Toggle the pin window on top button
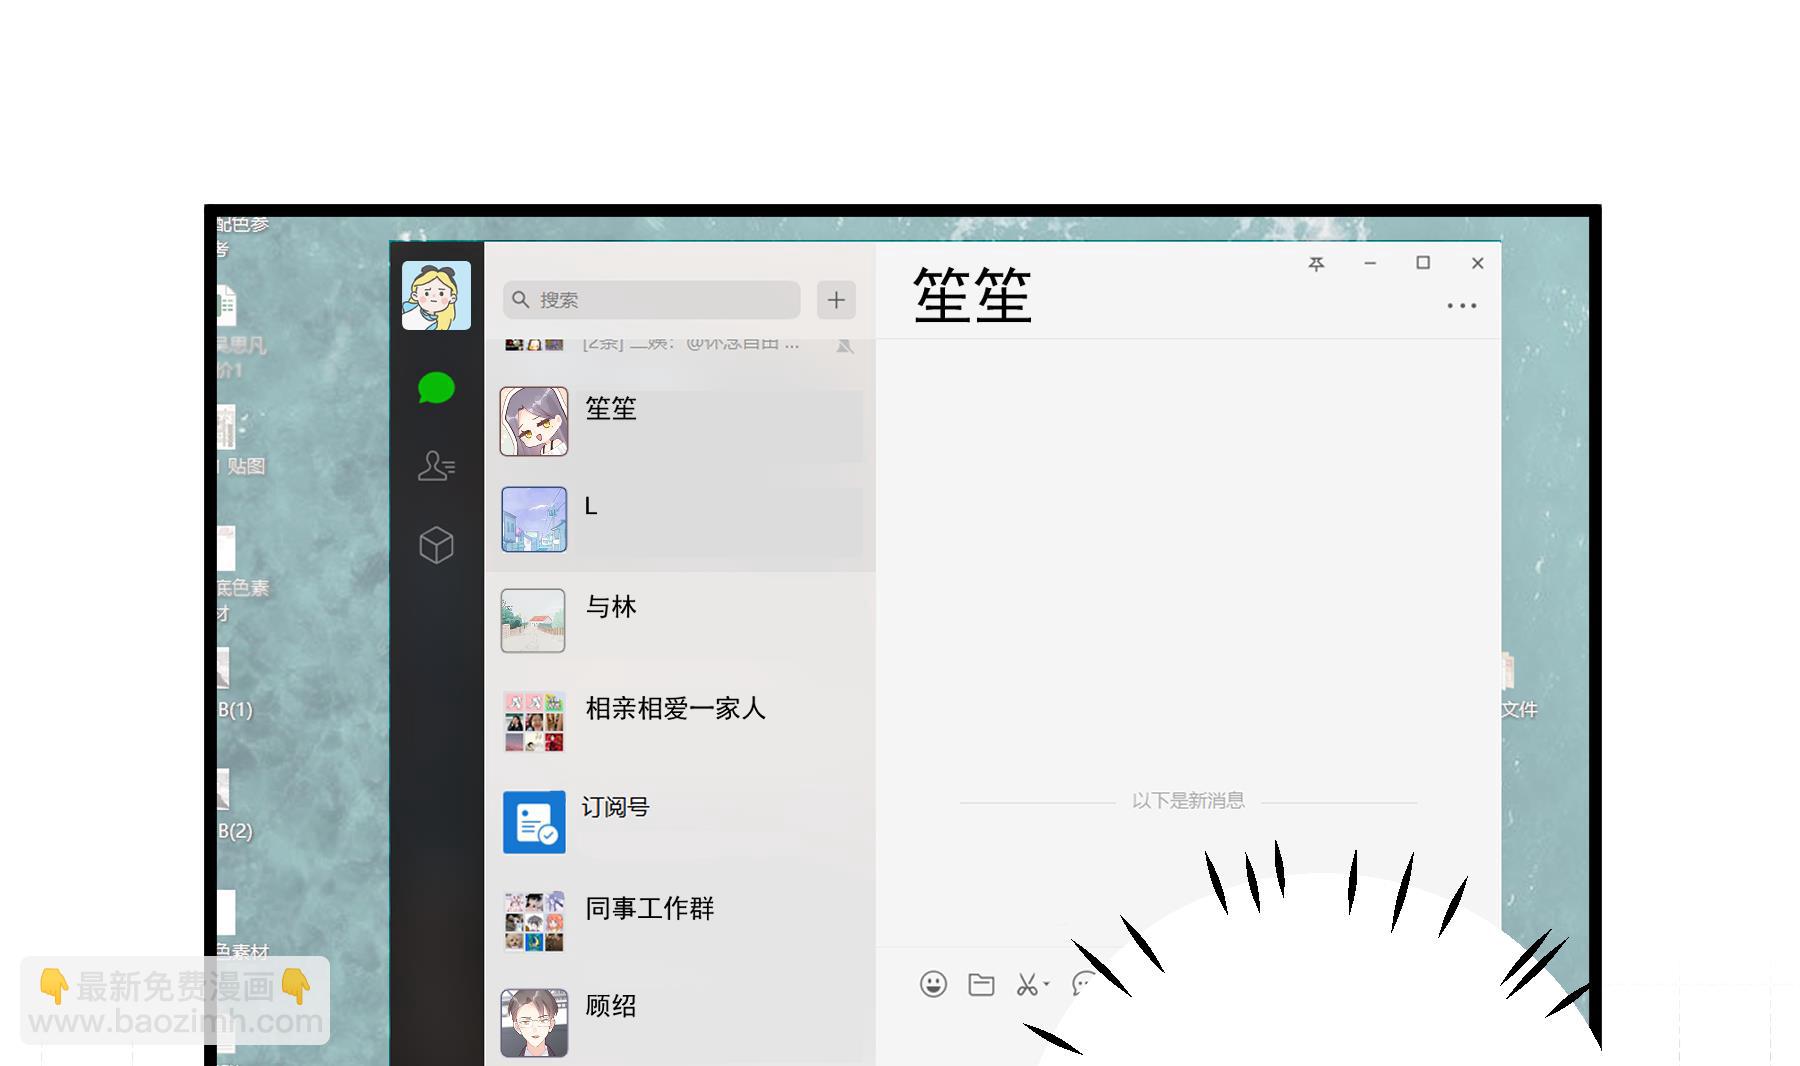Viewport: 1800px width, 1066px height. tap(1316, 264)
